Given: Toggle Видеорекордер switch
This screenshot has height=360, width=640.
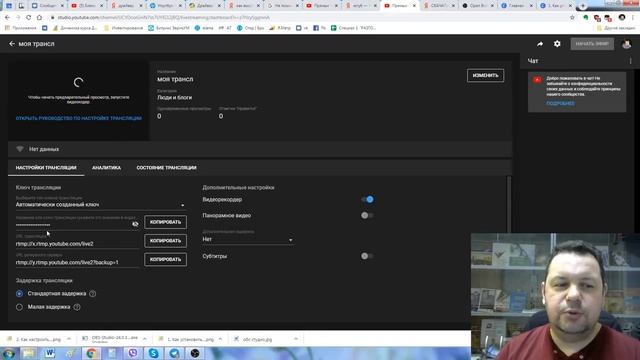Looking at the screenshot, I should pyautogui.click(x=367, y=199).
